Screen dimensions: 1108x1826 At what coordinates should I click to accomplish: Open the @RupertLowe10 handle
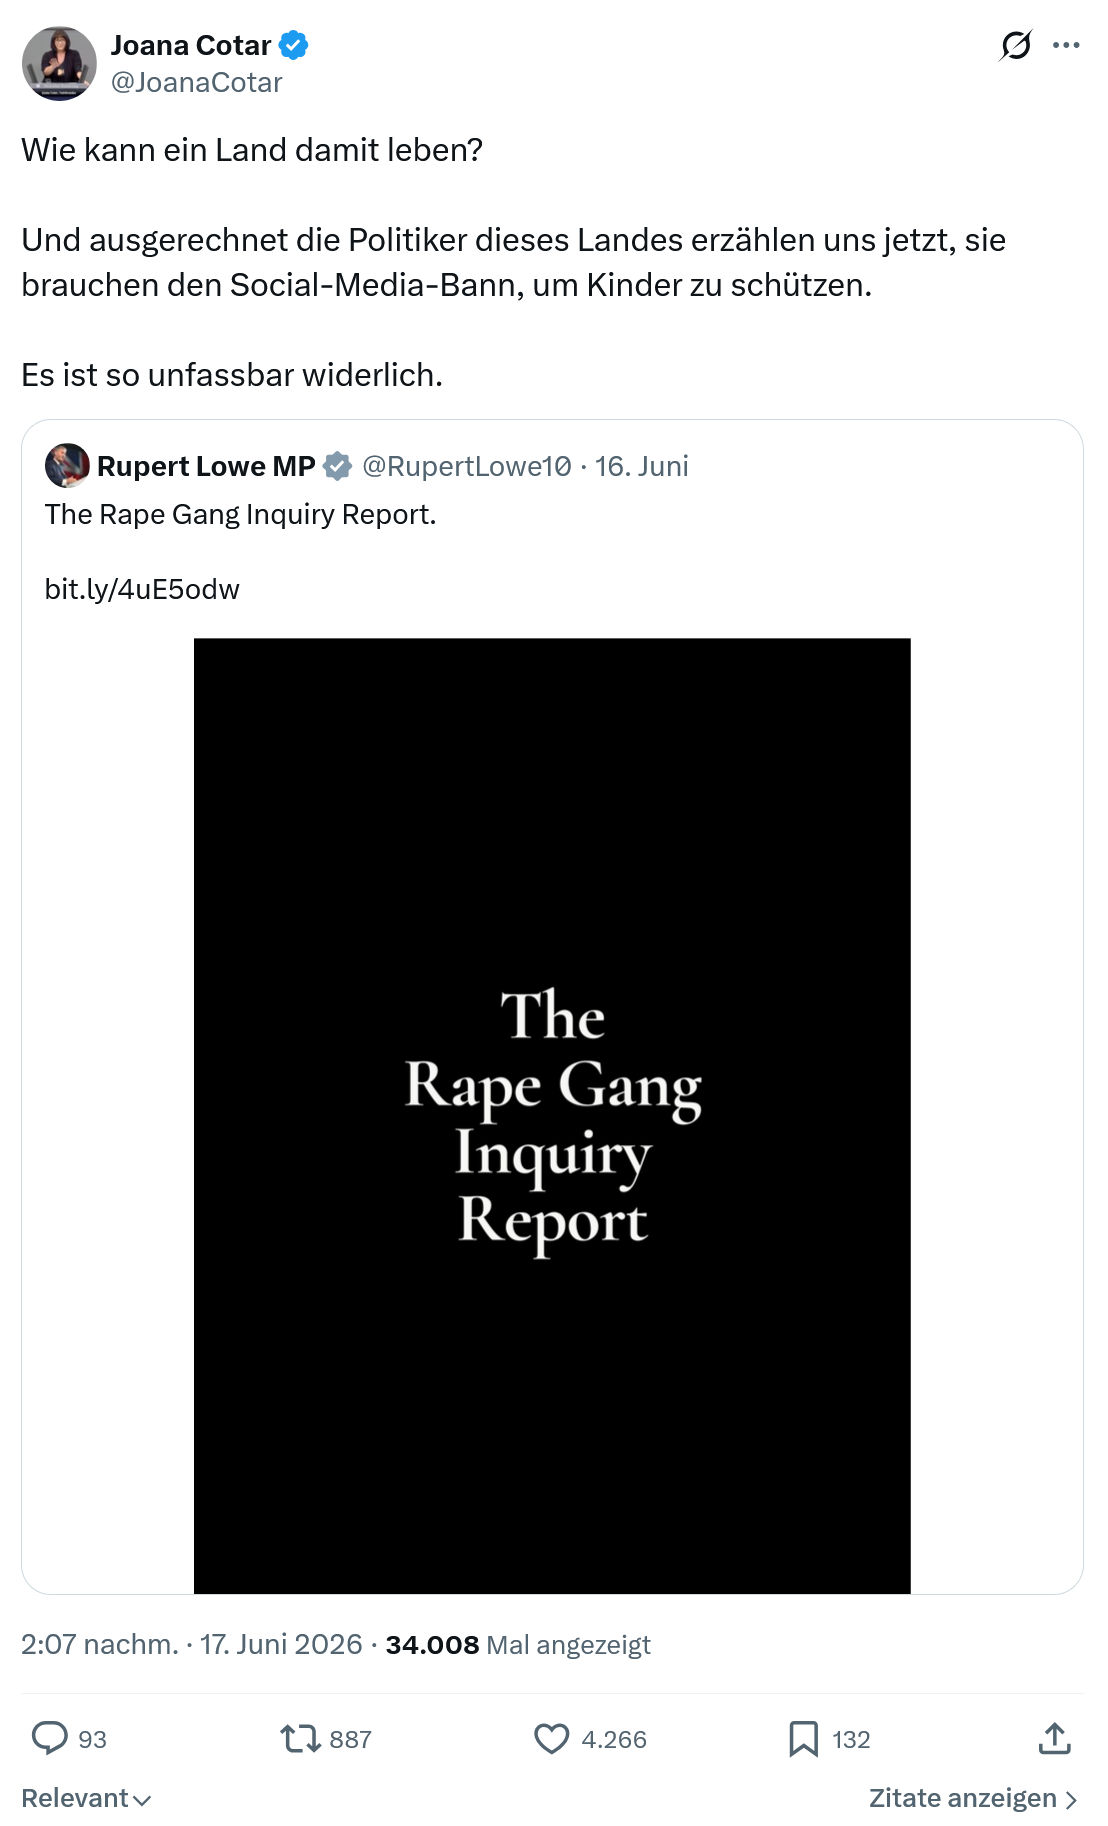[x=467, y=466]
